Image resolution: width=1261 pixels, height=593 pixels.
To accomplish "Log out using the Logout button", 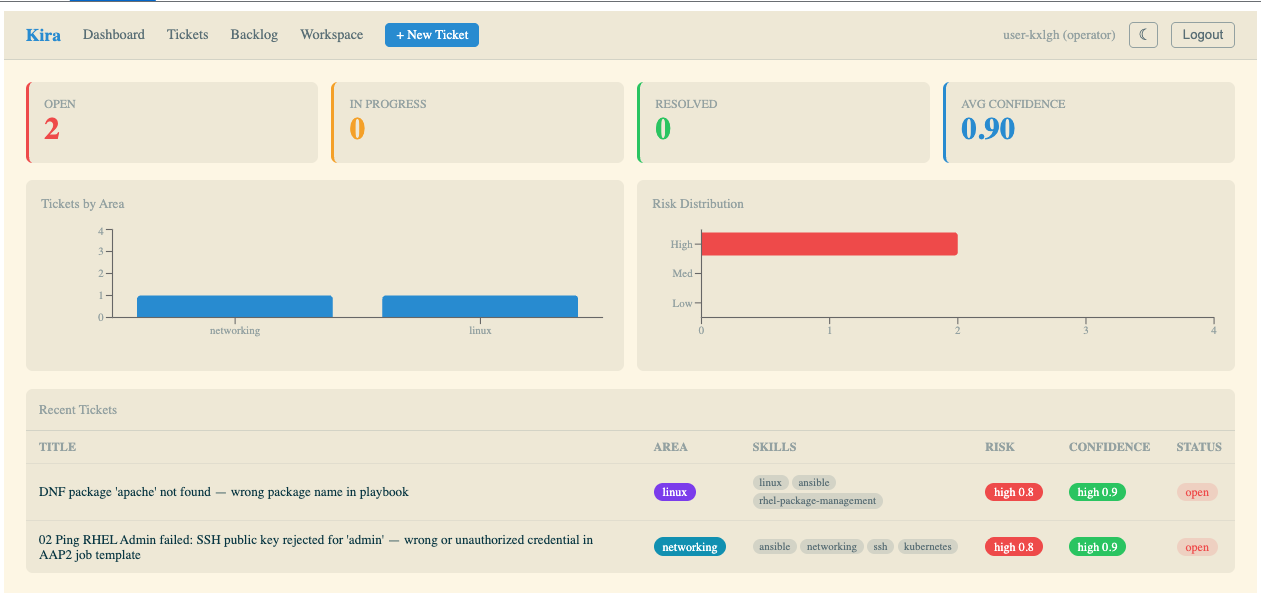I will 1203,35.
